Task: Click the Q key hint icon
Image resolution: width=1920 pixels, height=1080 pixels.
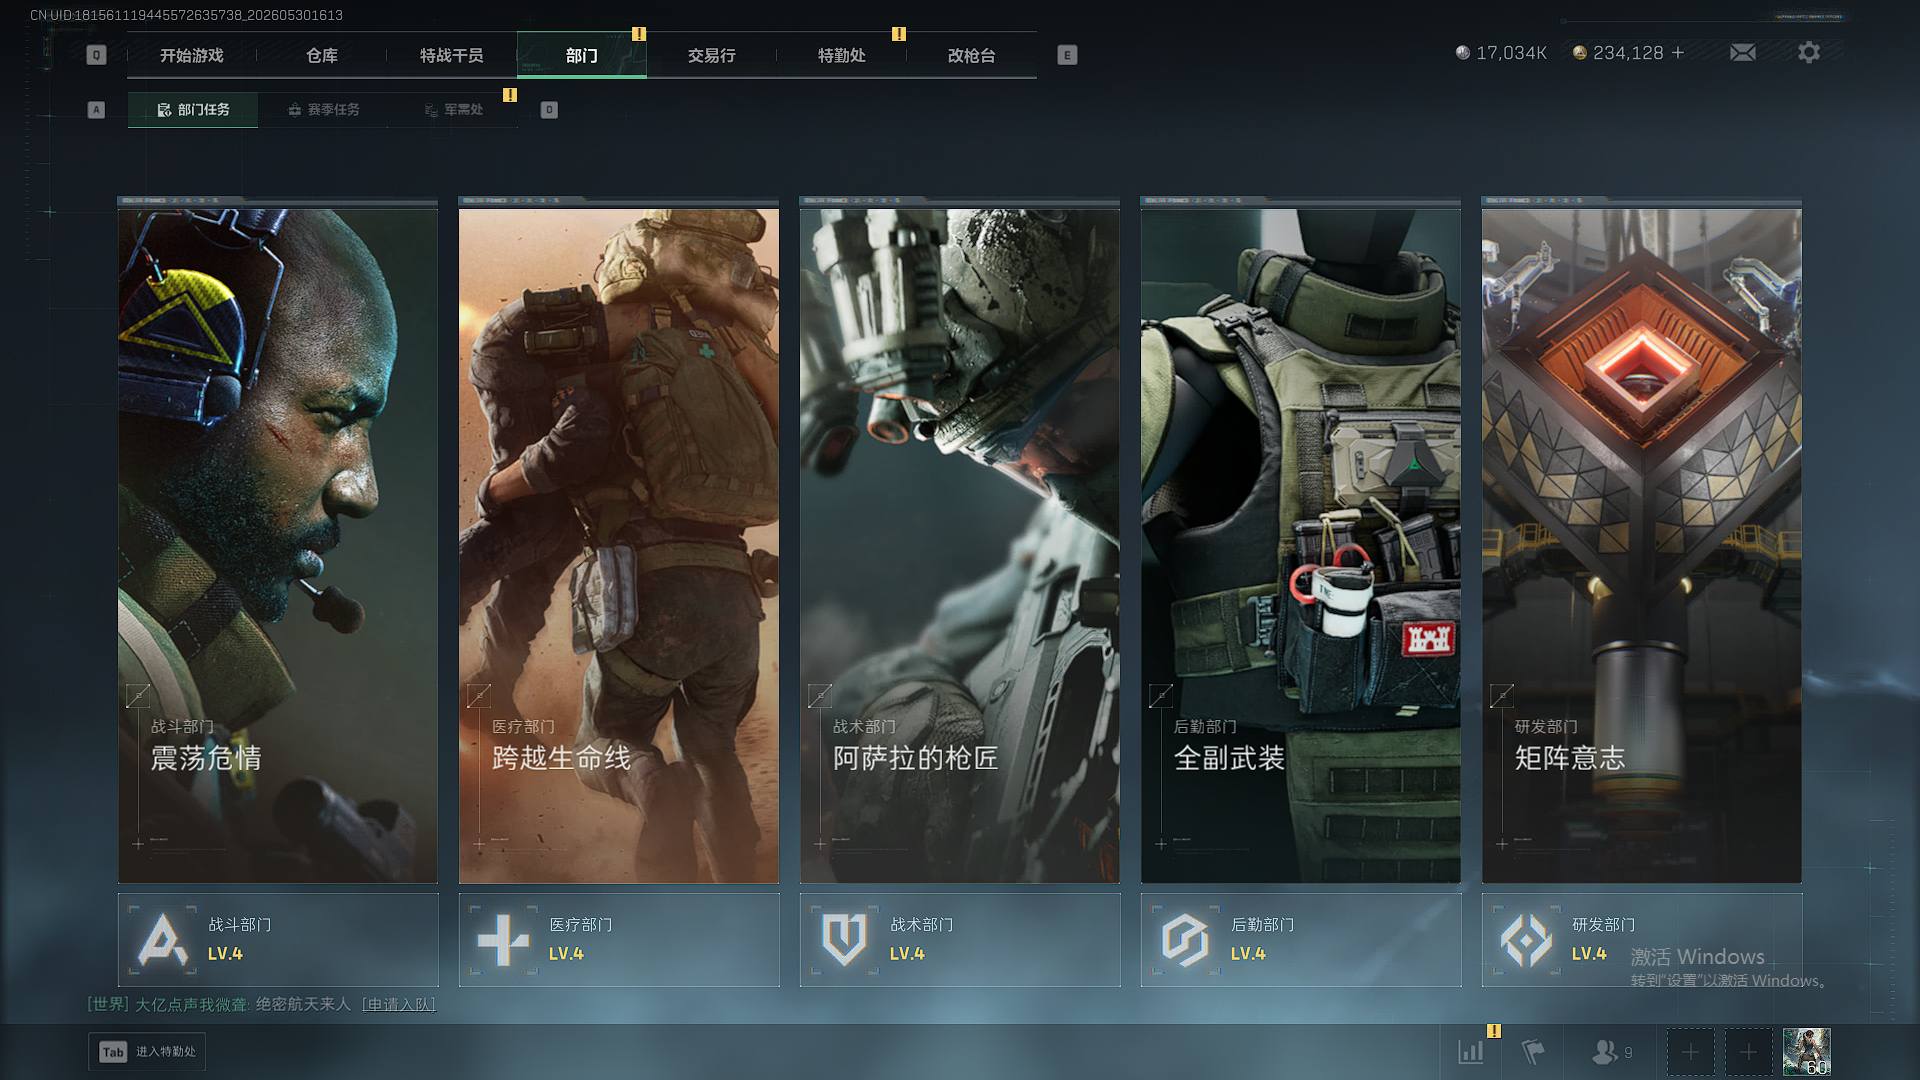Action: (x=96, y=55)
